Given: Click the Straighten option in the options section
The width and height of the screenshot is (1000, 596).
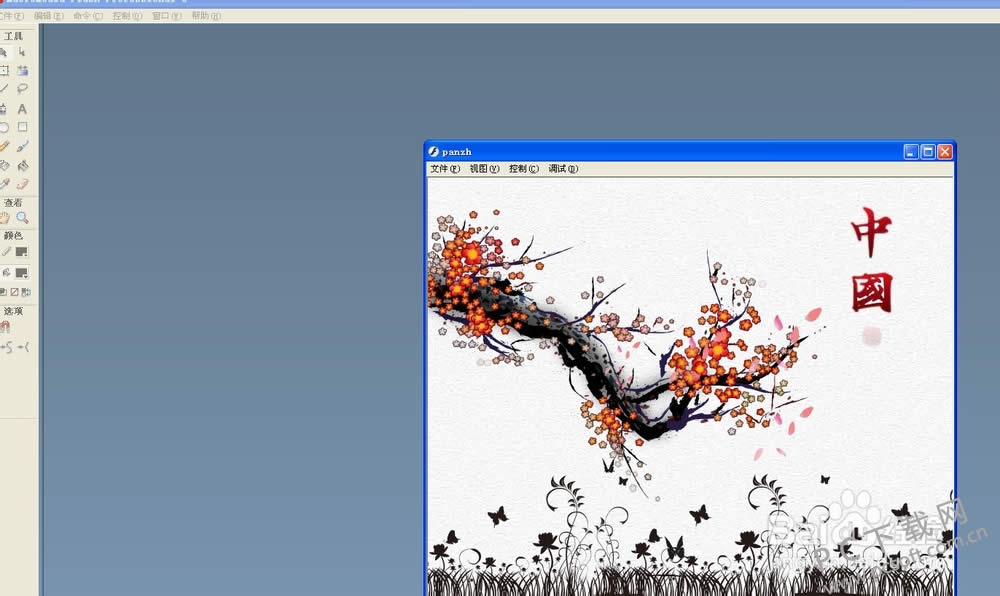Looking at the screenshot, I should 22,346.
